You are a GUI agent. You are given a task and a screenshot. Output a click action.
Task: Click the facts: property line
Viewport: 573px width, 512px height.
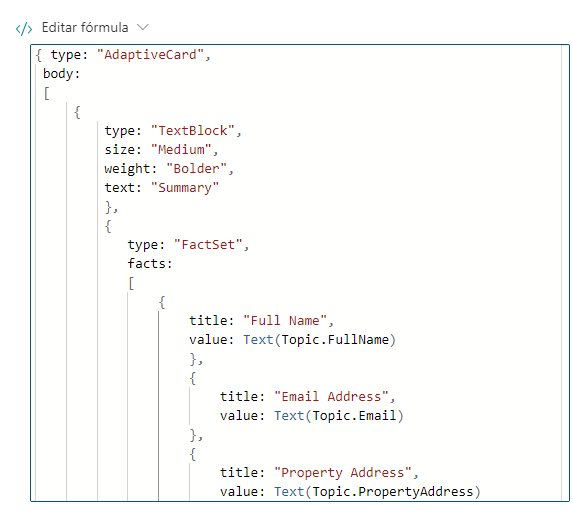pos(150,264)
